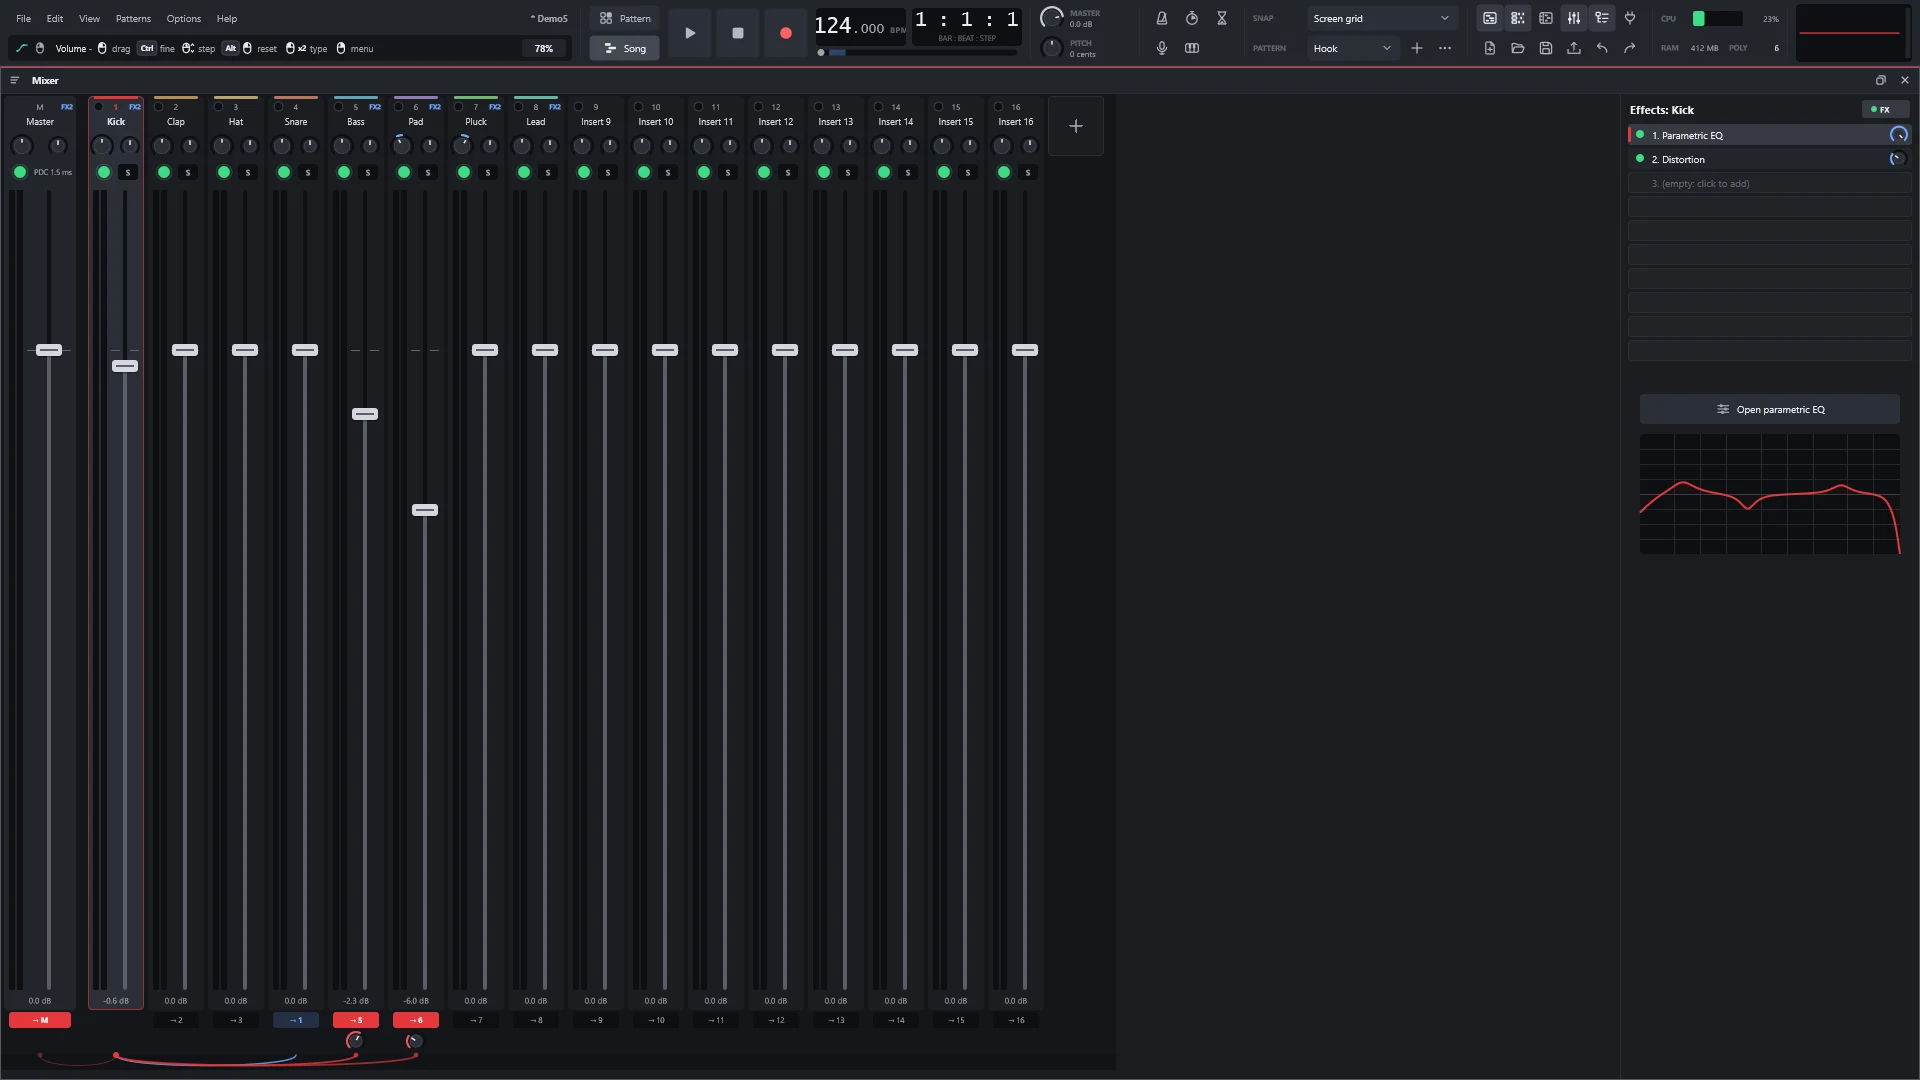
Task: Mute the Clap track
Action: 164,172
